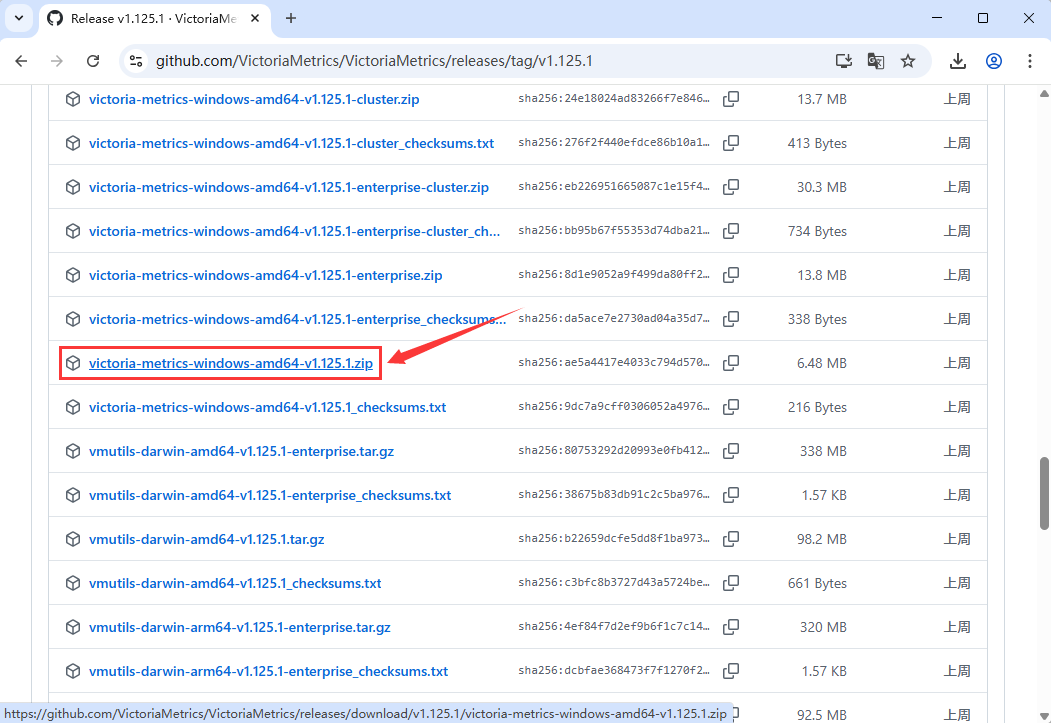
Task: Click the scrollbar down arrow
Action: click(x=1044, y=716)
